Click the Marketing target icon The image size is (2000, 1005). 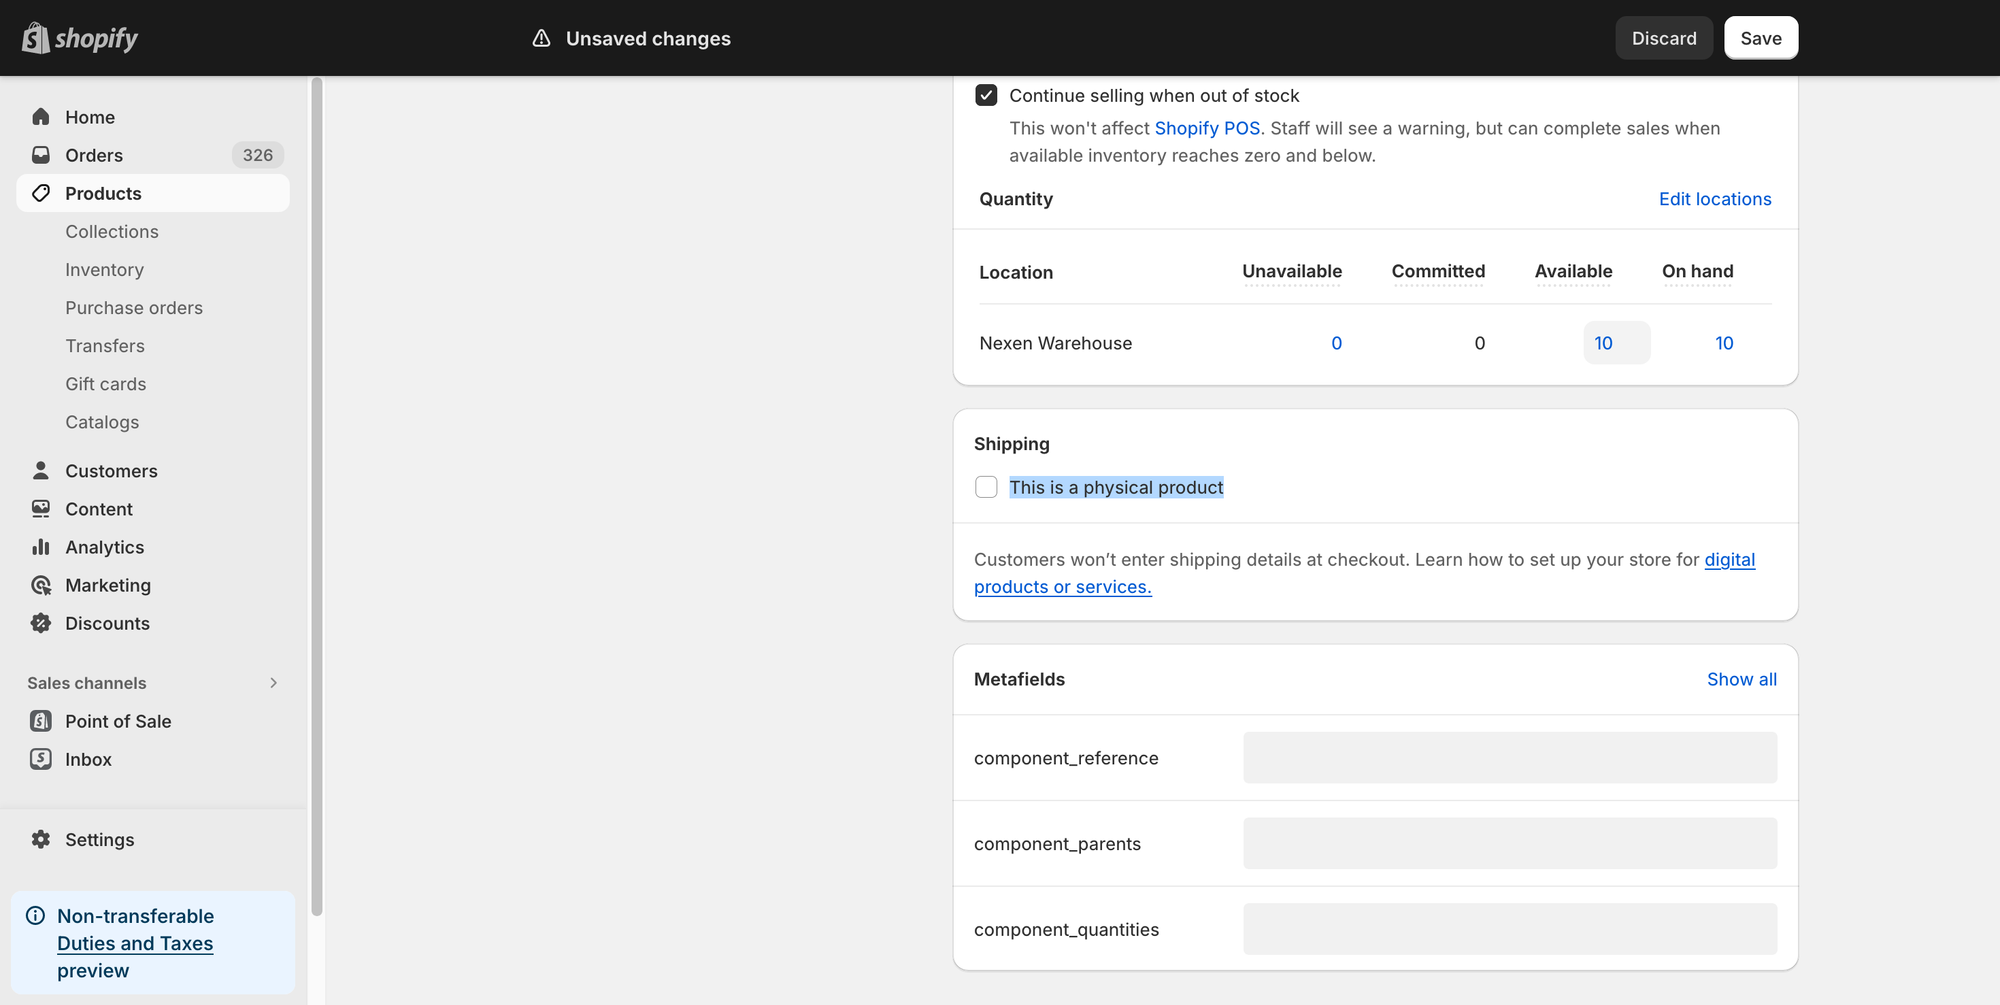tap(41, 585)
